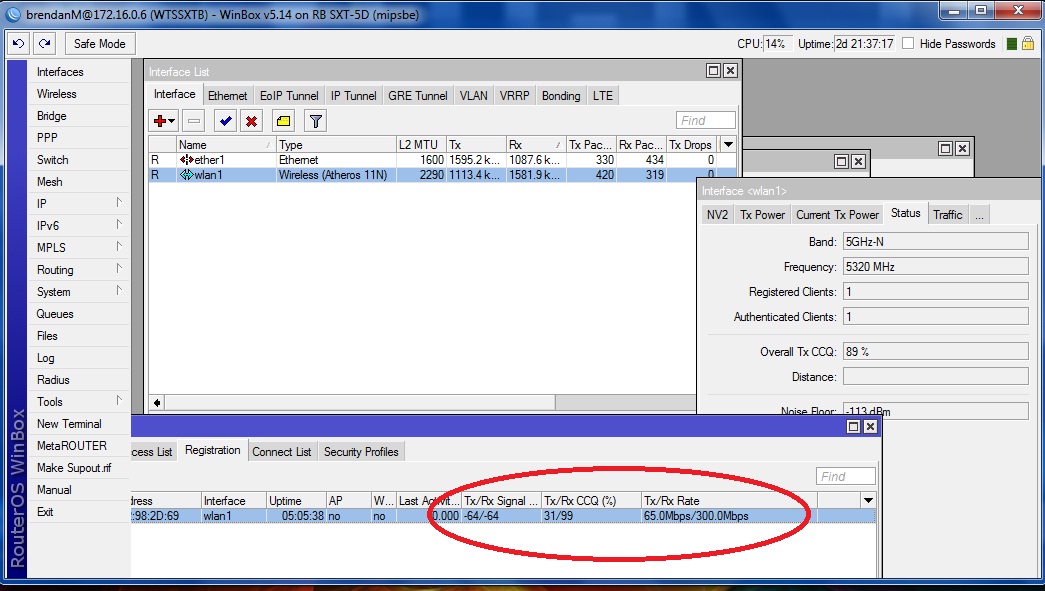Image resolution: width=1045 pixels, height=591 pixels.
Task: Open the Wireless menu
Action: [x=57, y=94]
